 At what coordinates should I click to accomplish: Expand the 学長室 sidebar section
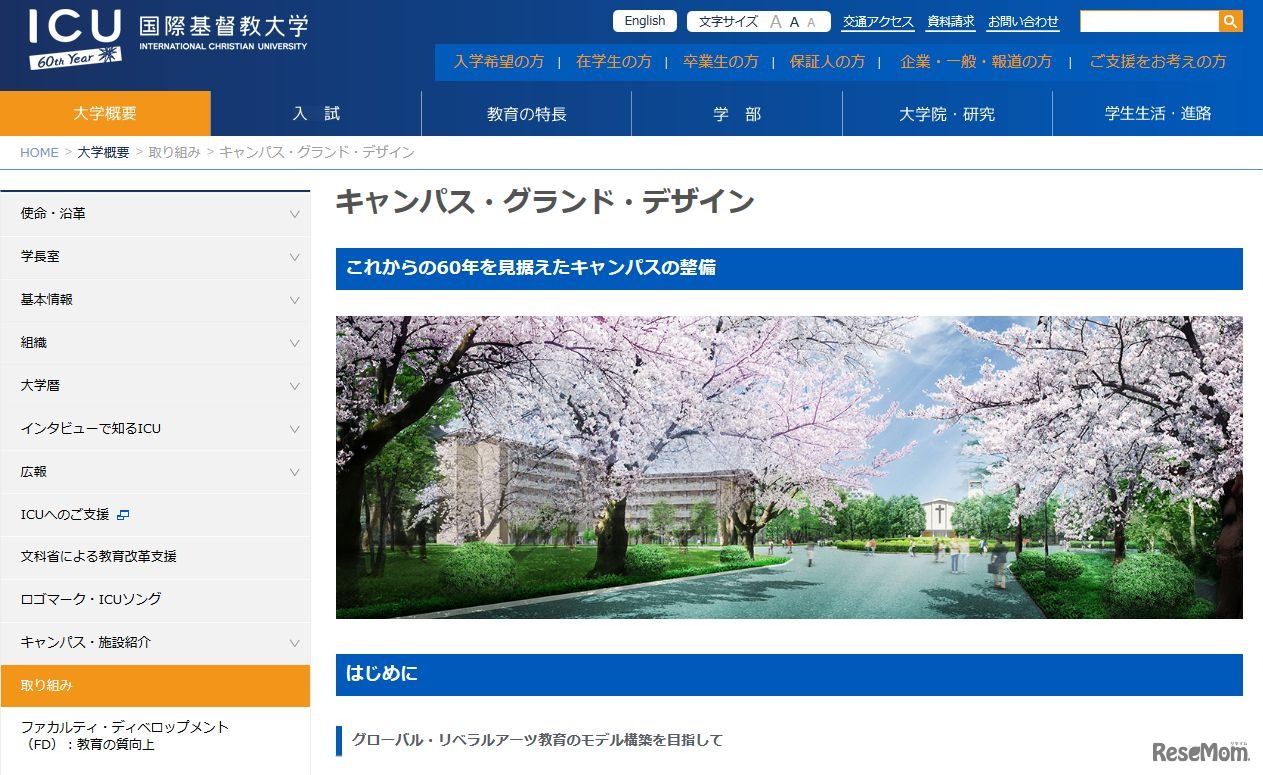(x=294, y=257)
